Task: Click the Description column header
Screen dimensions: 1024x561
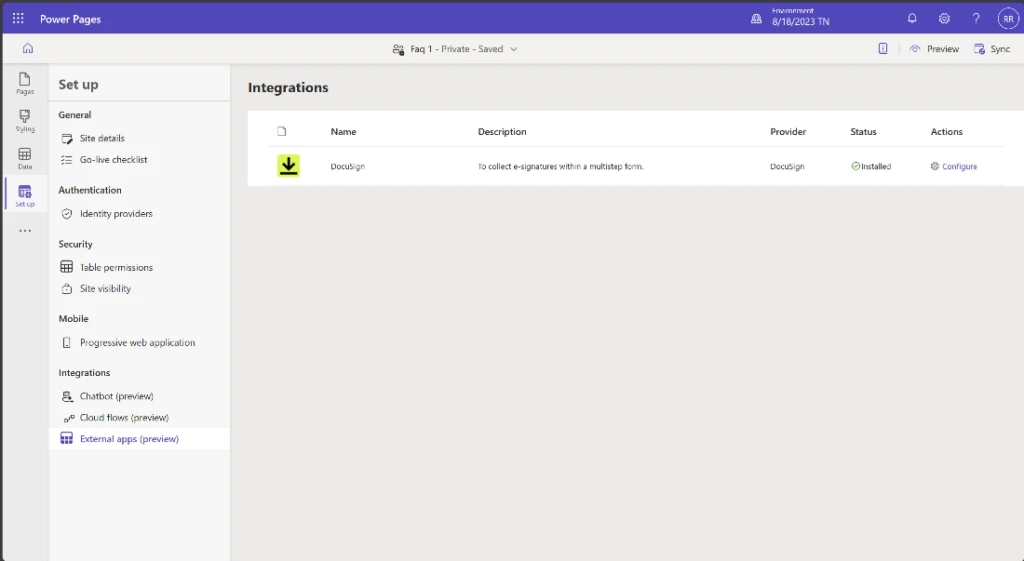Action: 502,132
